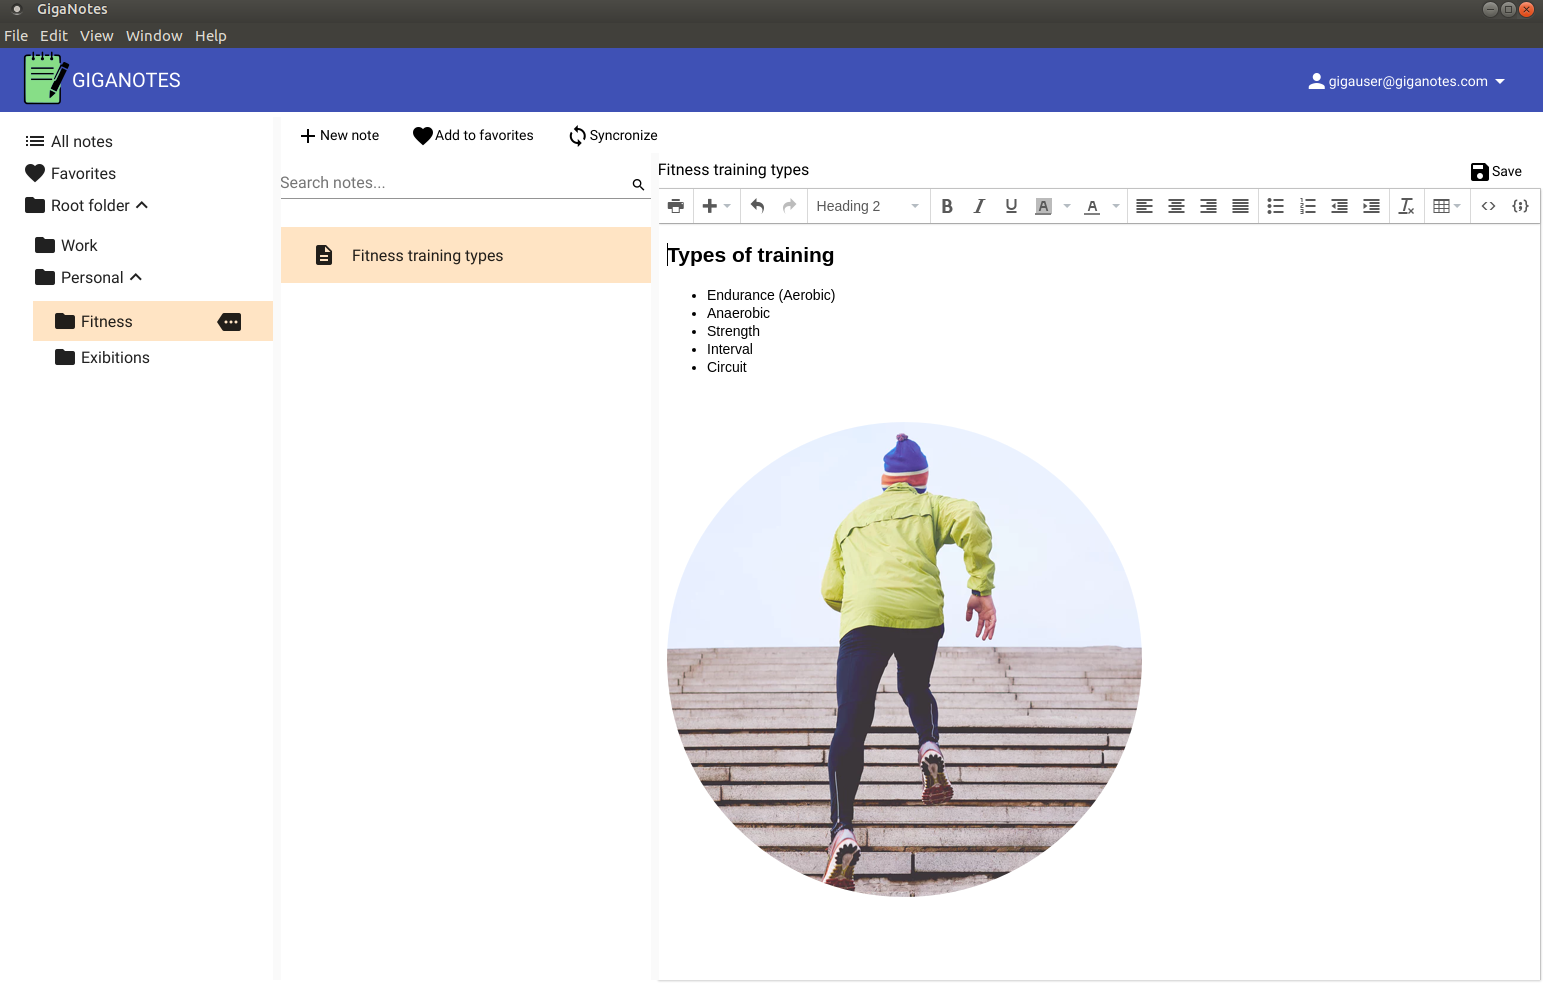
Task: Click the GigaNotes logo icon
Action: [x=46, y=78]
